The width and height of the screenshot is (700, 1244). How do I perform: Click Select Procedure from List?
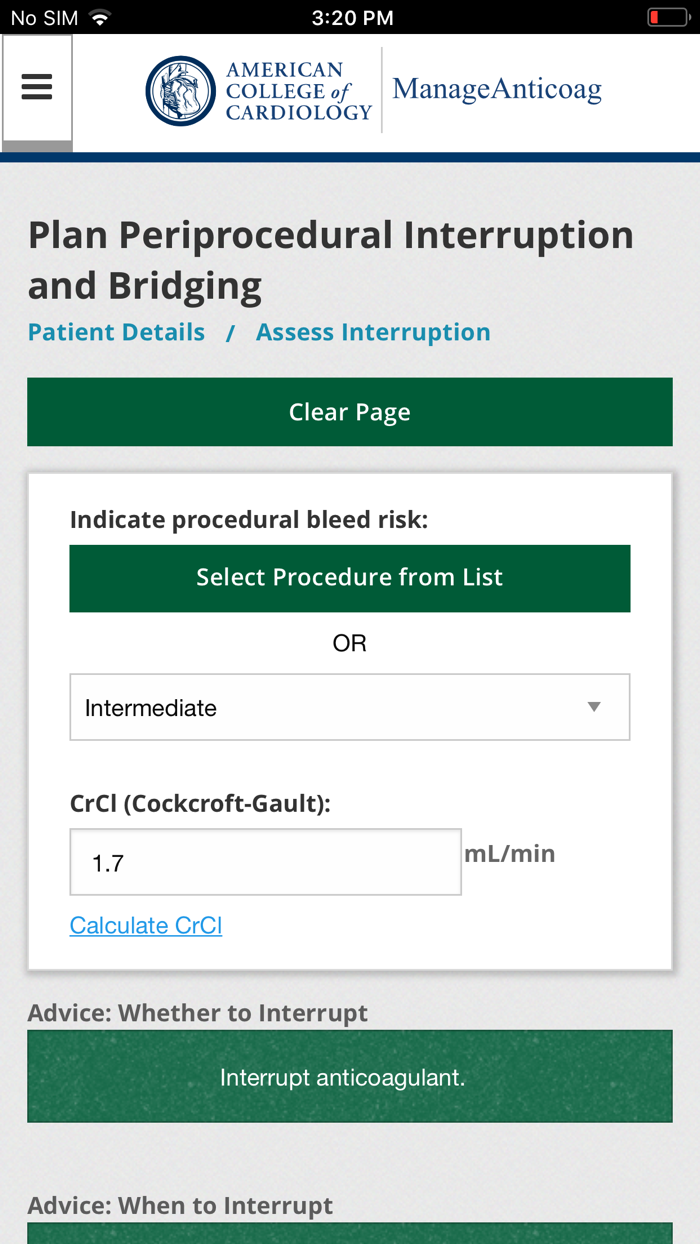350,577
